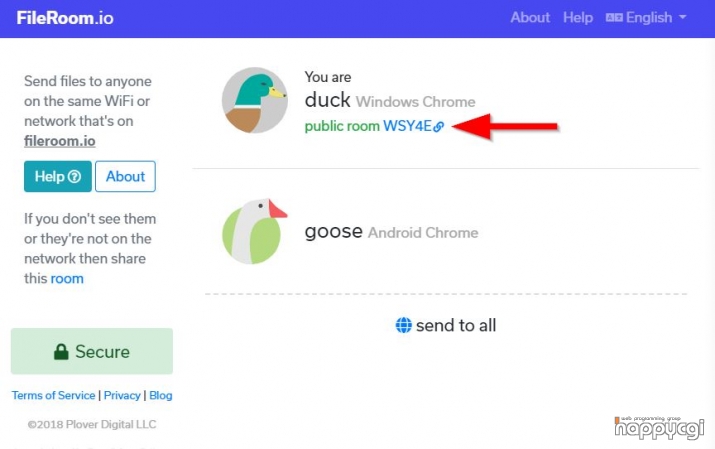Expand language menu using the caret arrow
This screenshot has width=715, height=449.
tap(683, 17)
